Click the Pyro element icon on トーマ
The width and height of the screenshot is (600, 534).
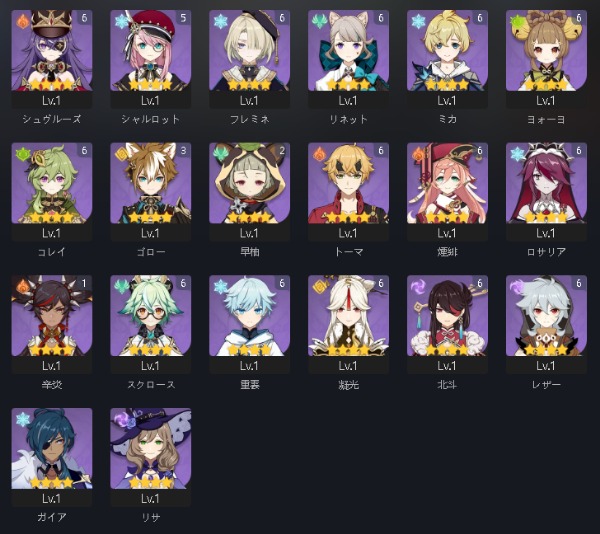[x=319, y=154]
